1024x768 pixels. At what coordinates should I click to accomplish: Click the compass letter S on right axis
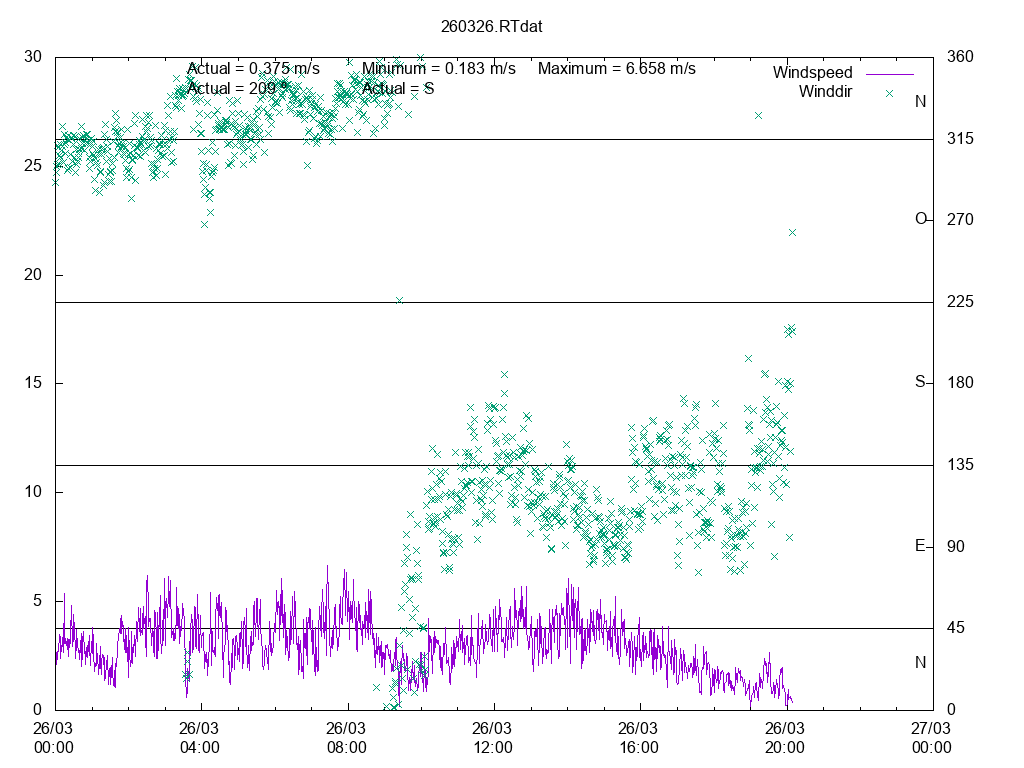[920, 382]
